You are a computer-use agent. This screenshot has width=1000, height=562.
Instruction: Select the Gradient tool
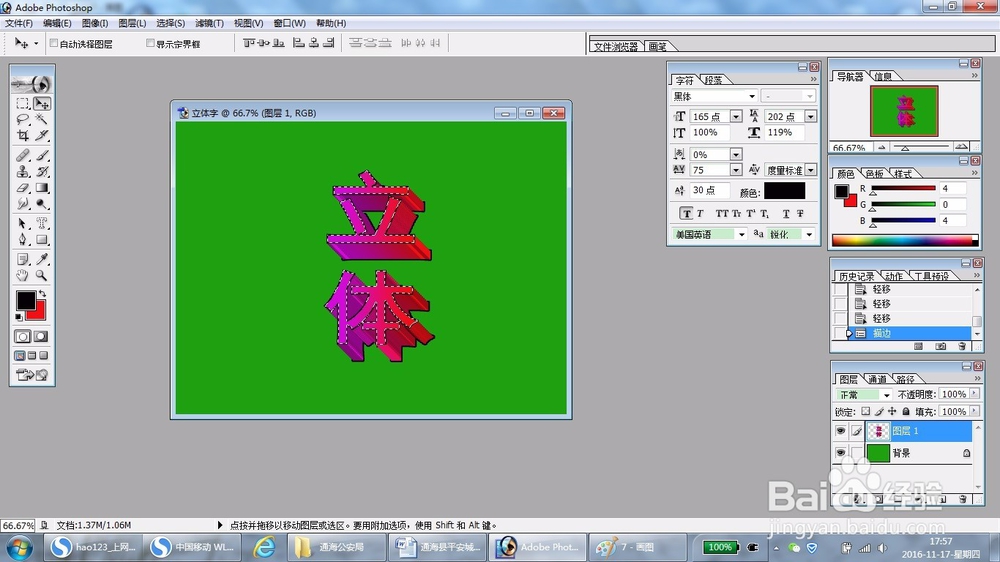42,188
